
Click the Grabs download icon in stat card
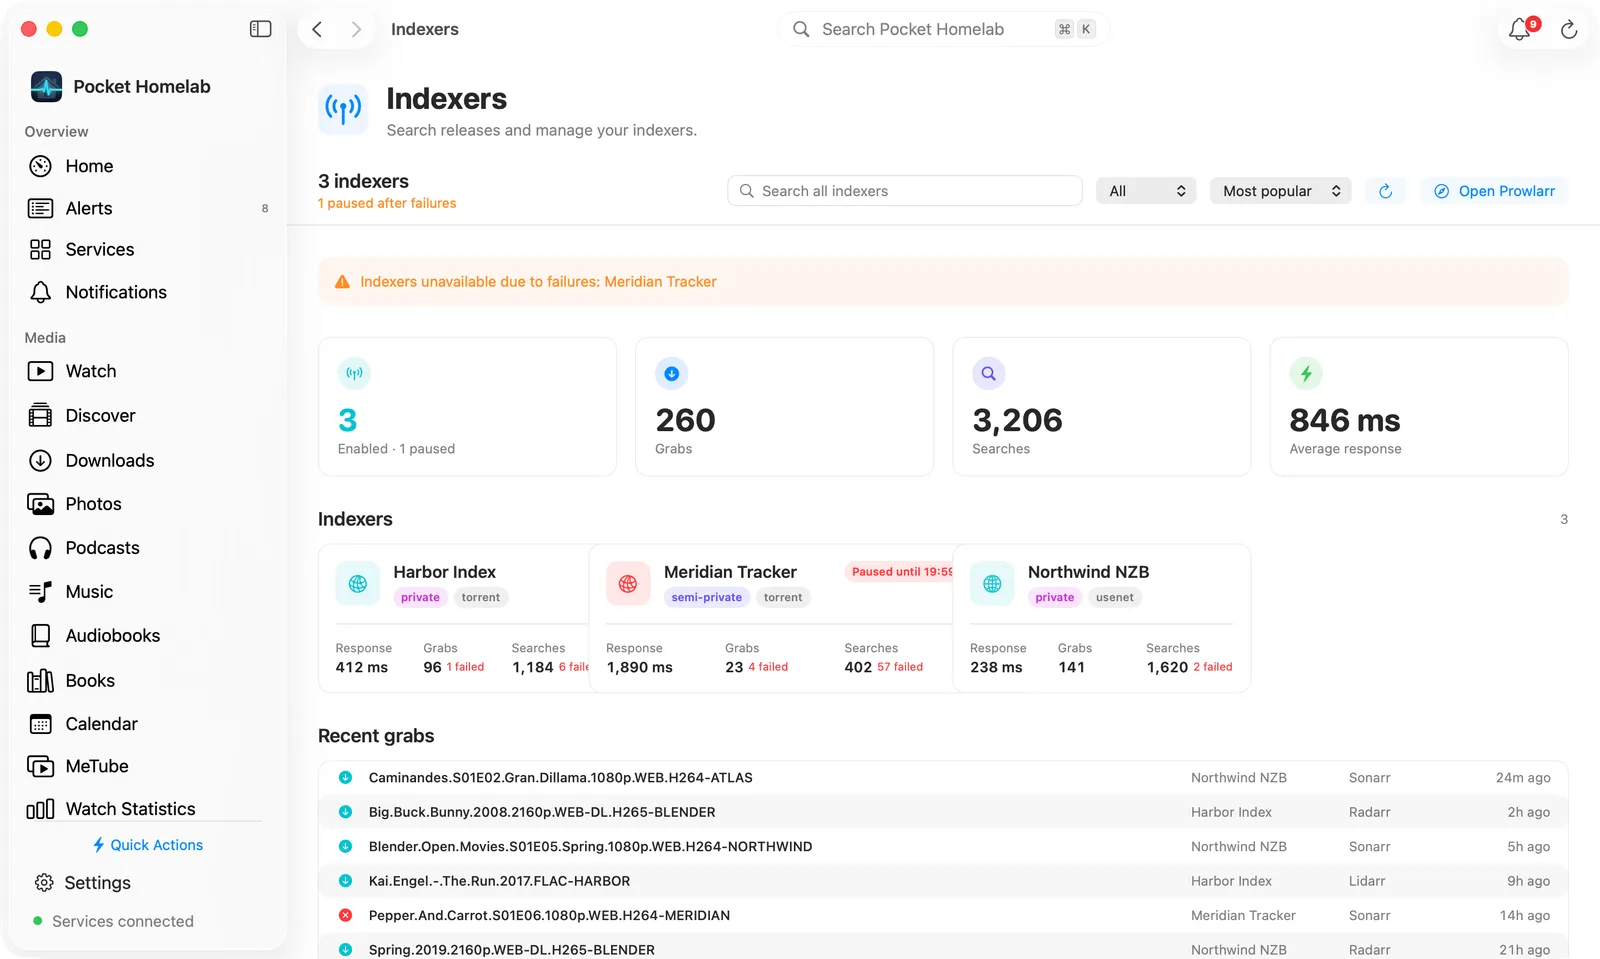coord(672,374)
